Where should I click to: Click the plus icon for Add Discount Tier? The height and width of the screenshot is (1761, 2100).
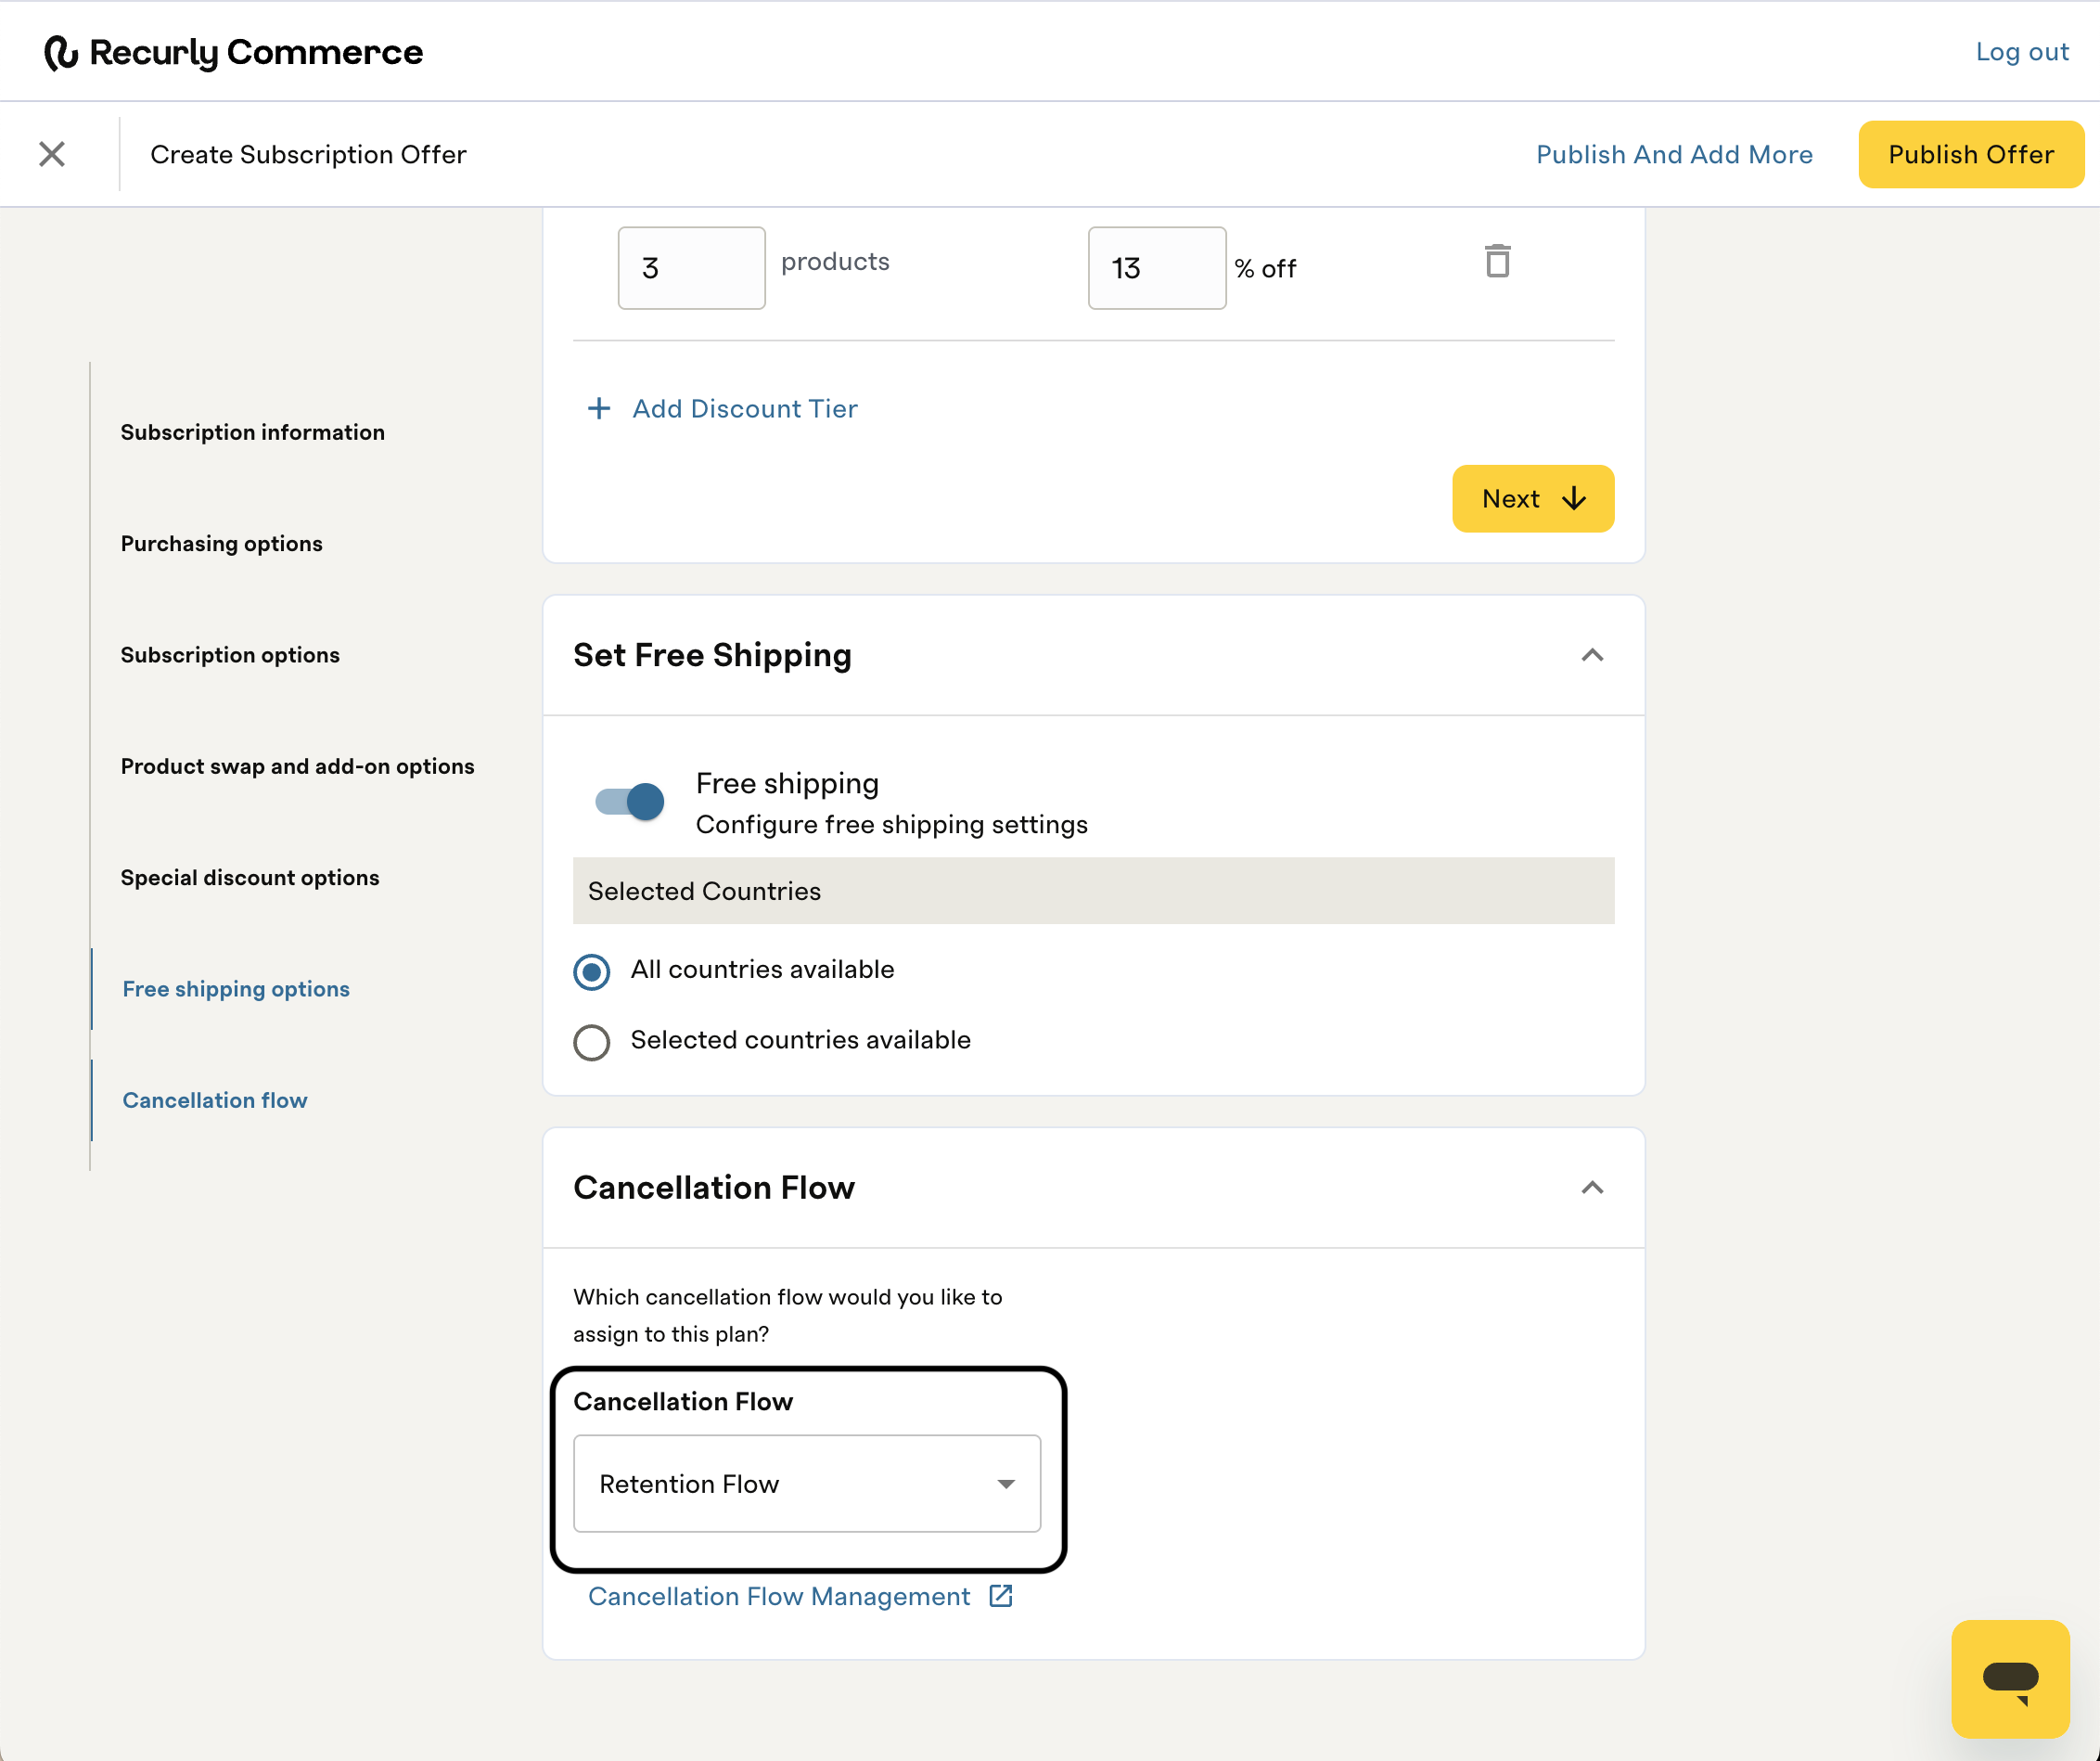point(599,408)
